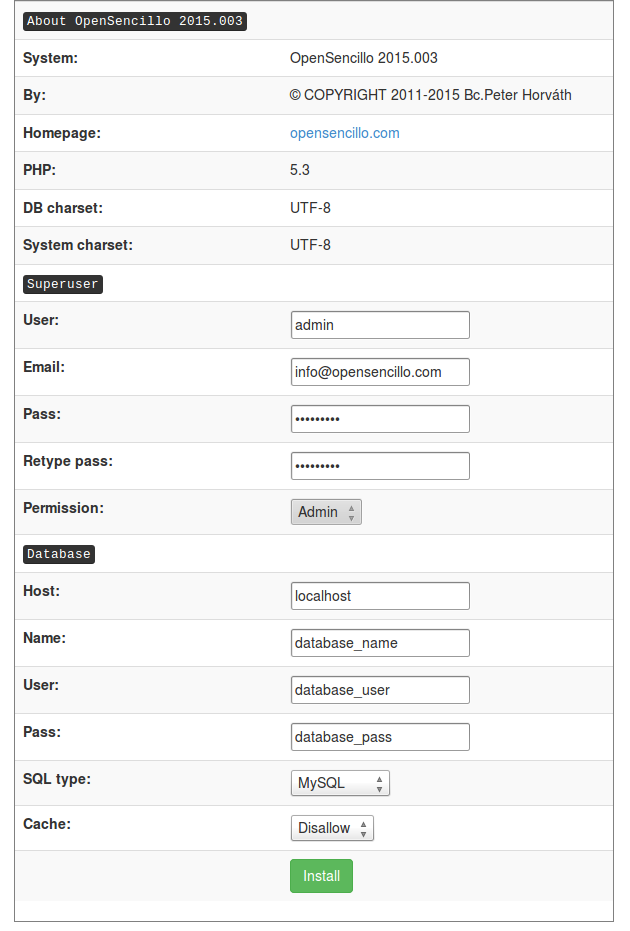Focus the Superuser User field containing admin
Viewport: 630px width, 931px height.
coord(380,325)
